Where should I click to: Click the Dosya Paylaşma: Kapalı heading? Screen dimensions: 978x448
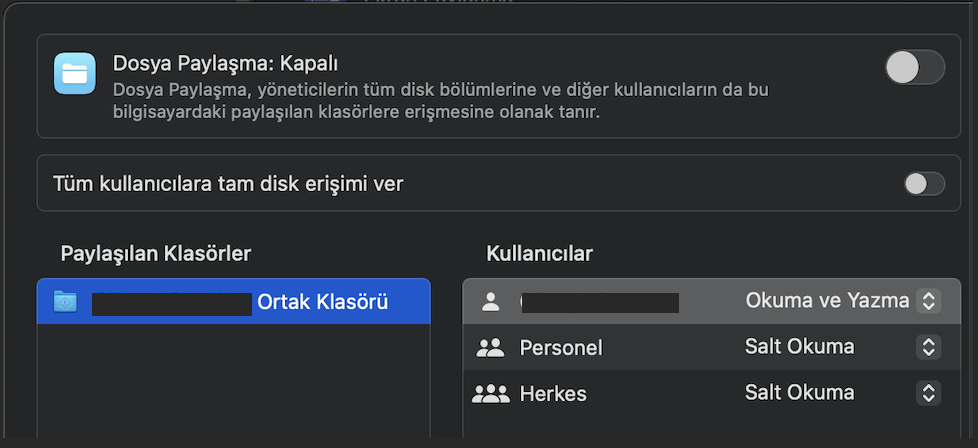[225, 63]
